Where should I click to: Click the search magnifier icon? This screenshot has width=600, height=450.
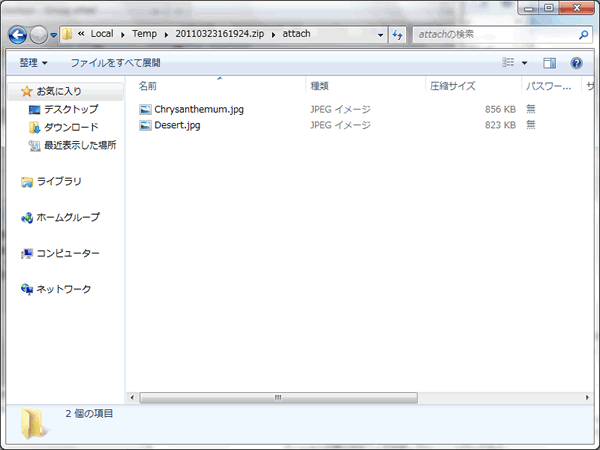point(584,34)
